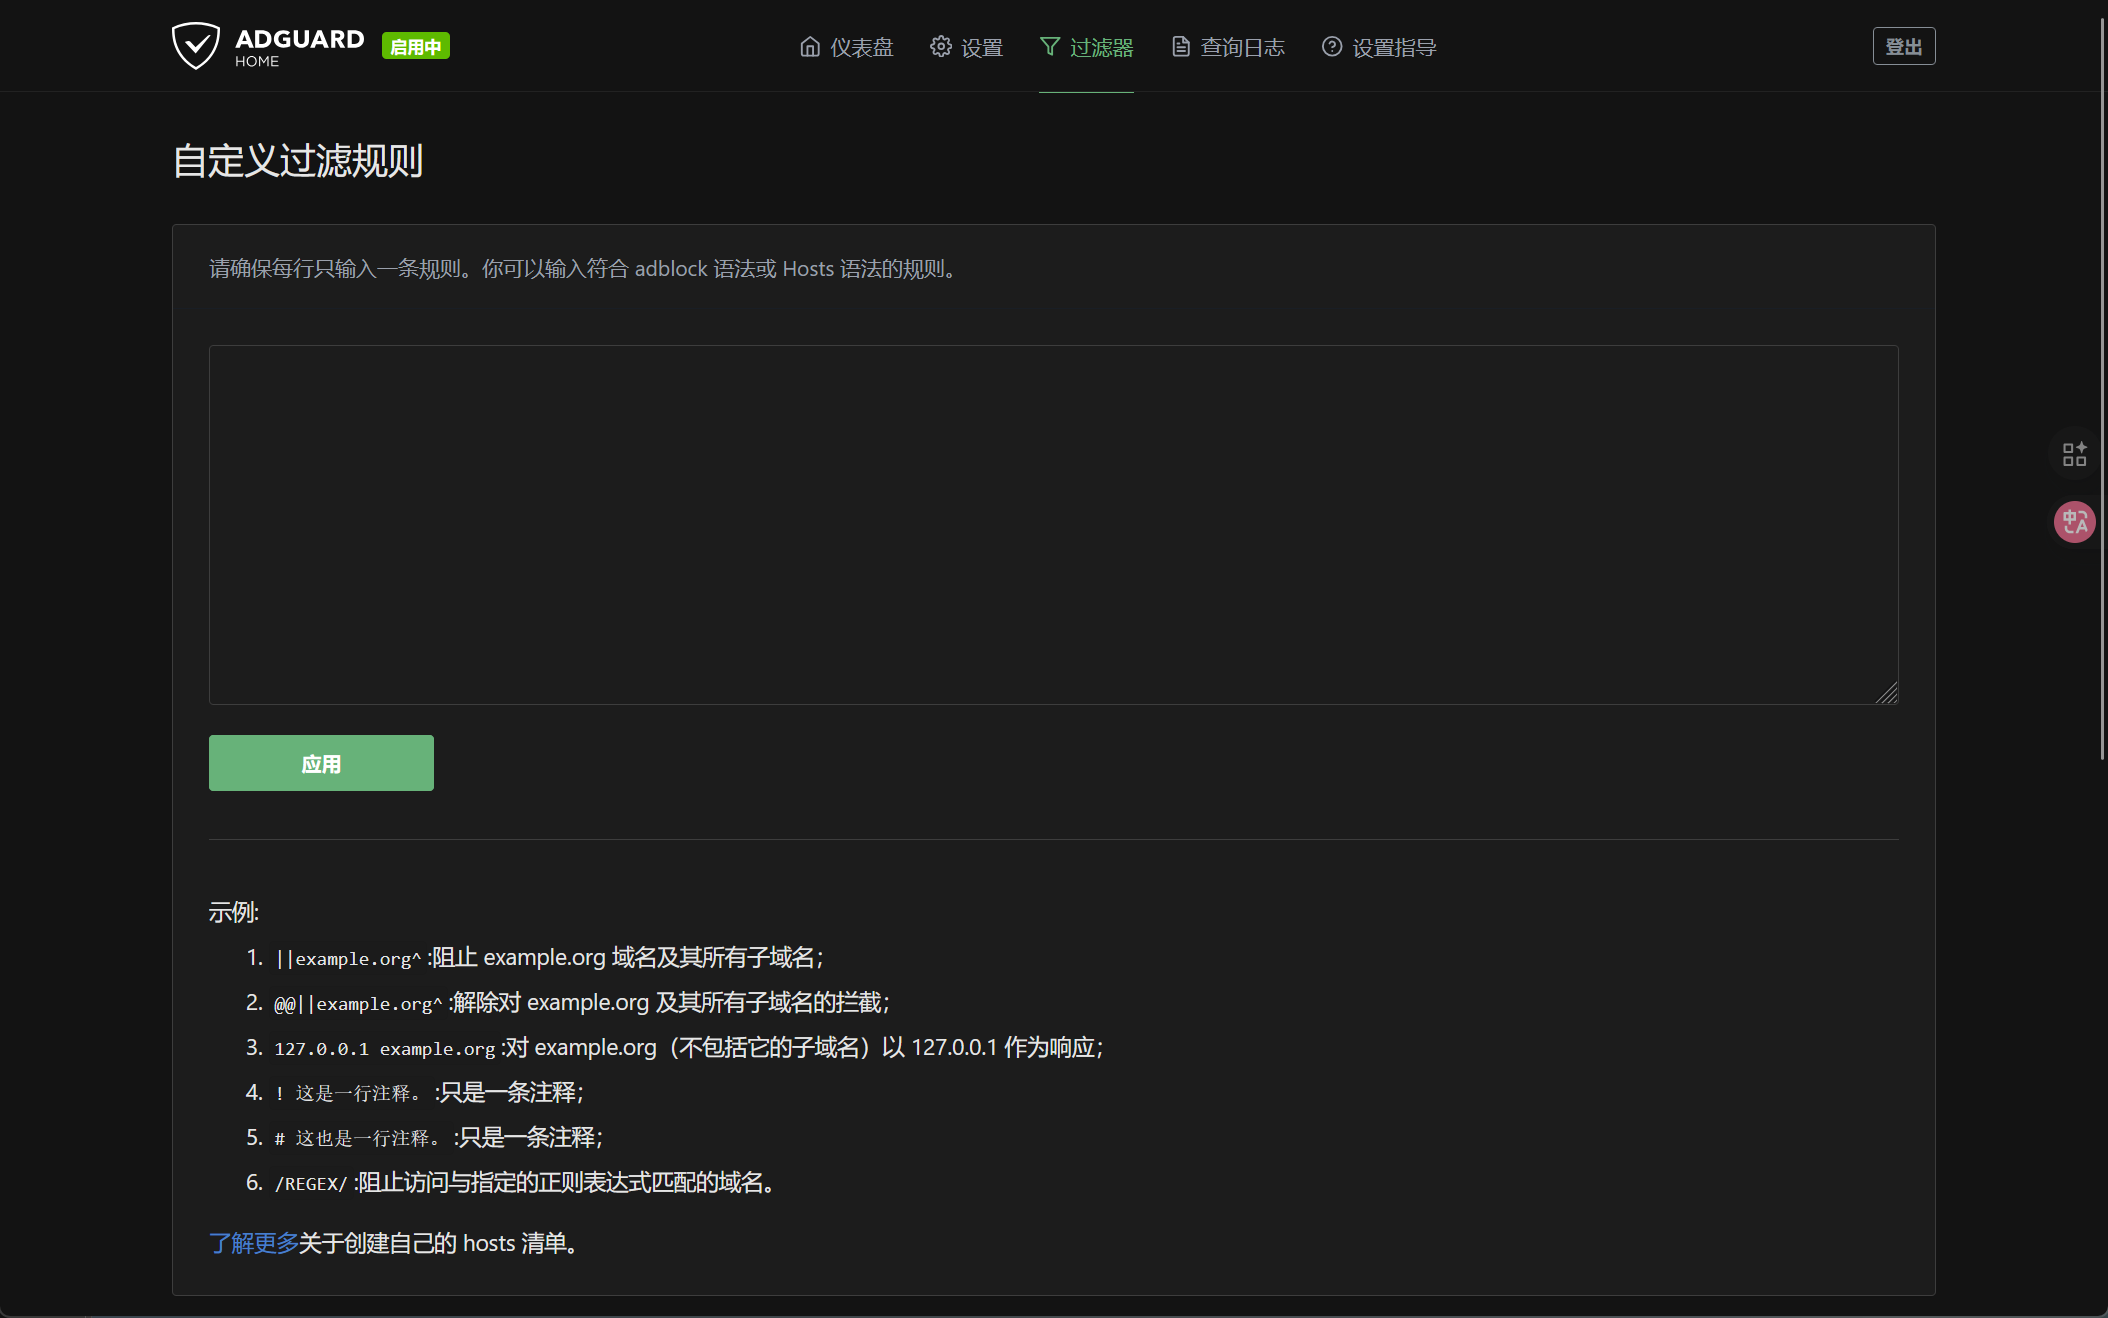This screenshot has height=1318, width=2108.
Task: Click the AdGuard Home shield logo
Action: (x=198, y=44)
